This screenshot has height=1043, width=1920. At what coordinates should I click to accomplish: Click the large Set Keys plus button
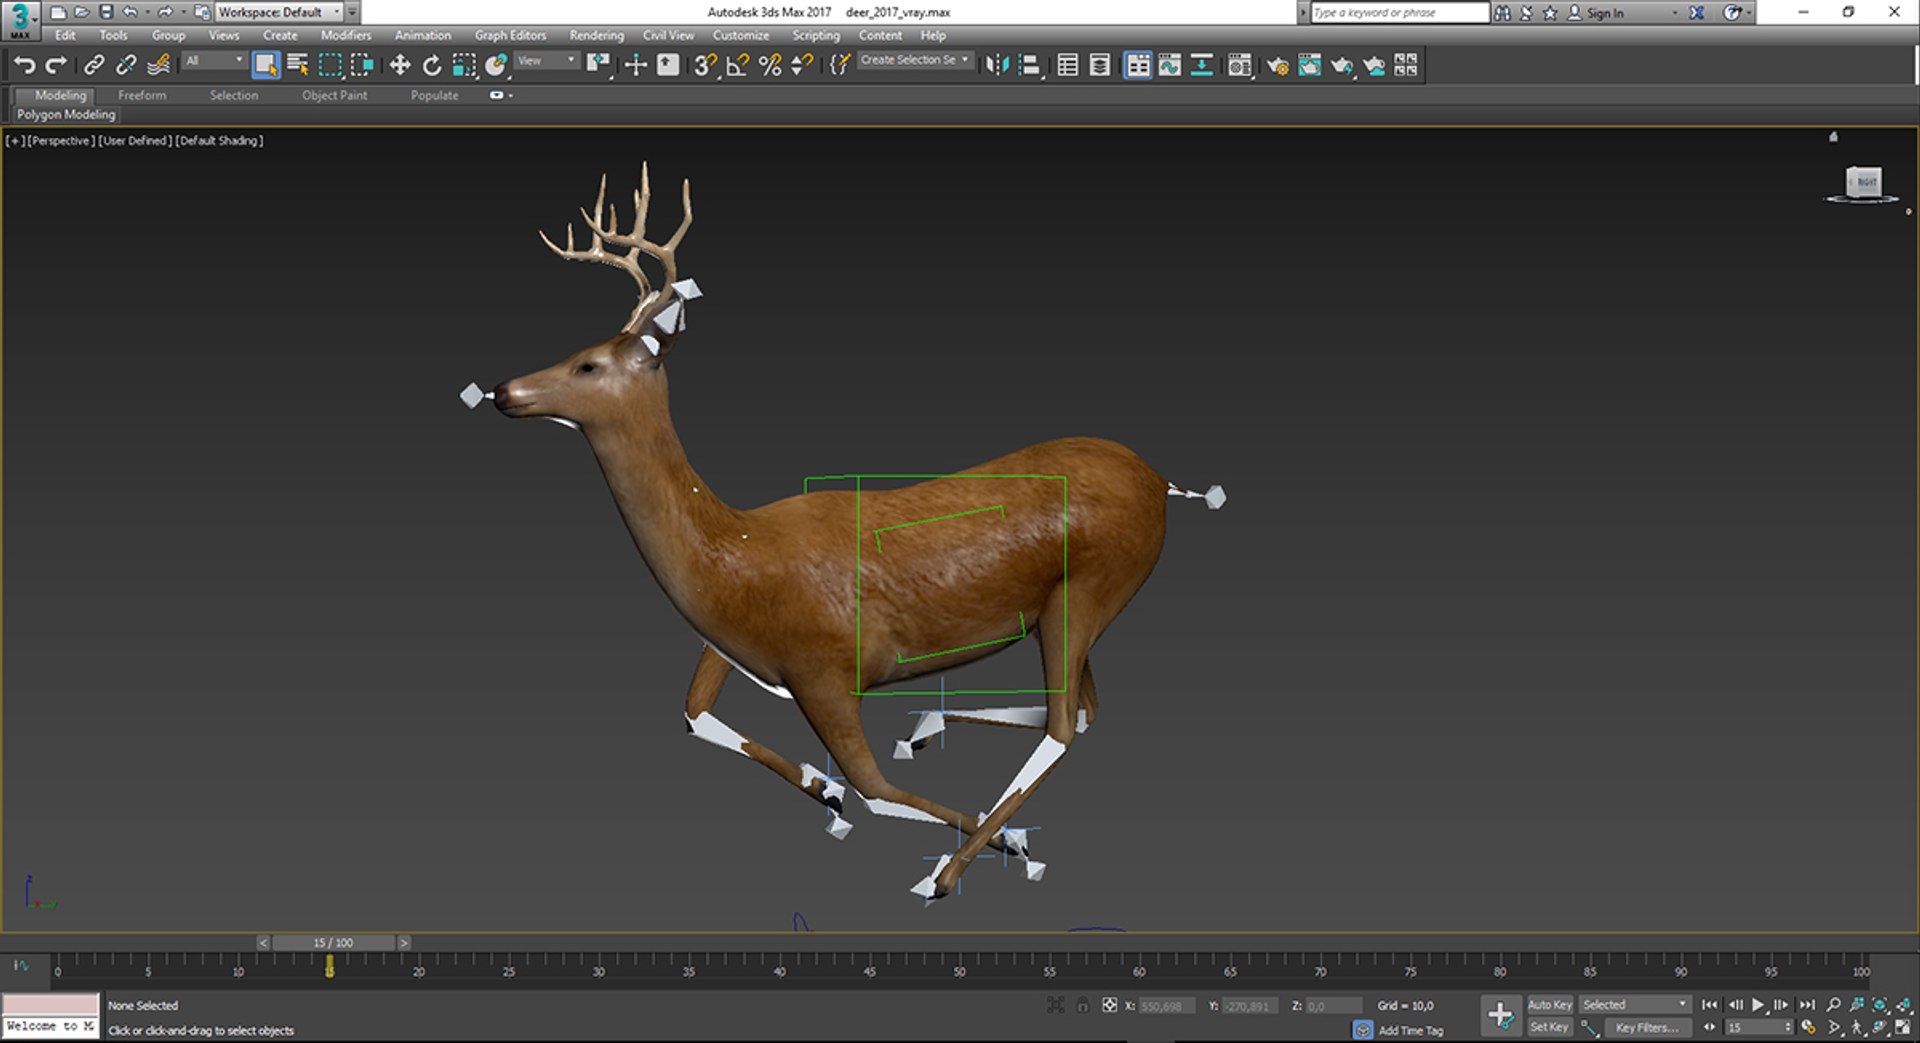click(x=1500, y=1015)
